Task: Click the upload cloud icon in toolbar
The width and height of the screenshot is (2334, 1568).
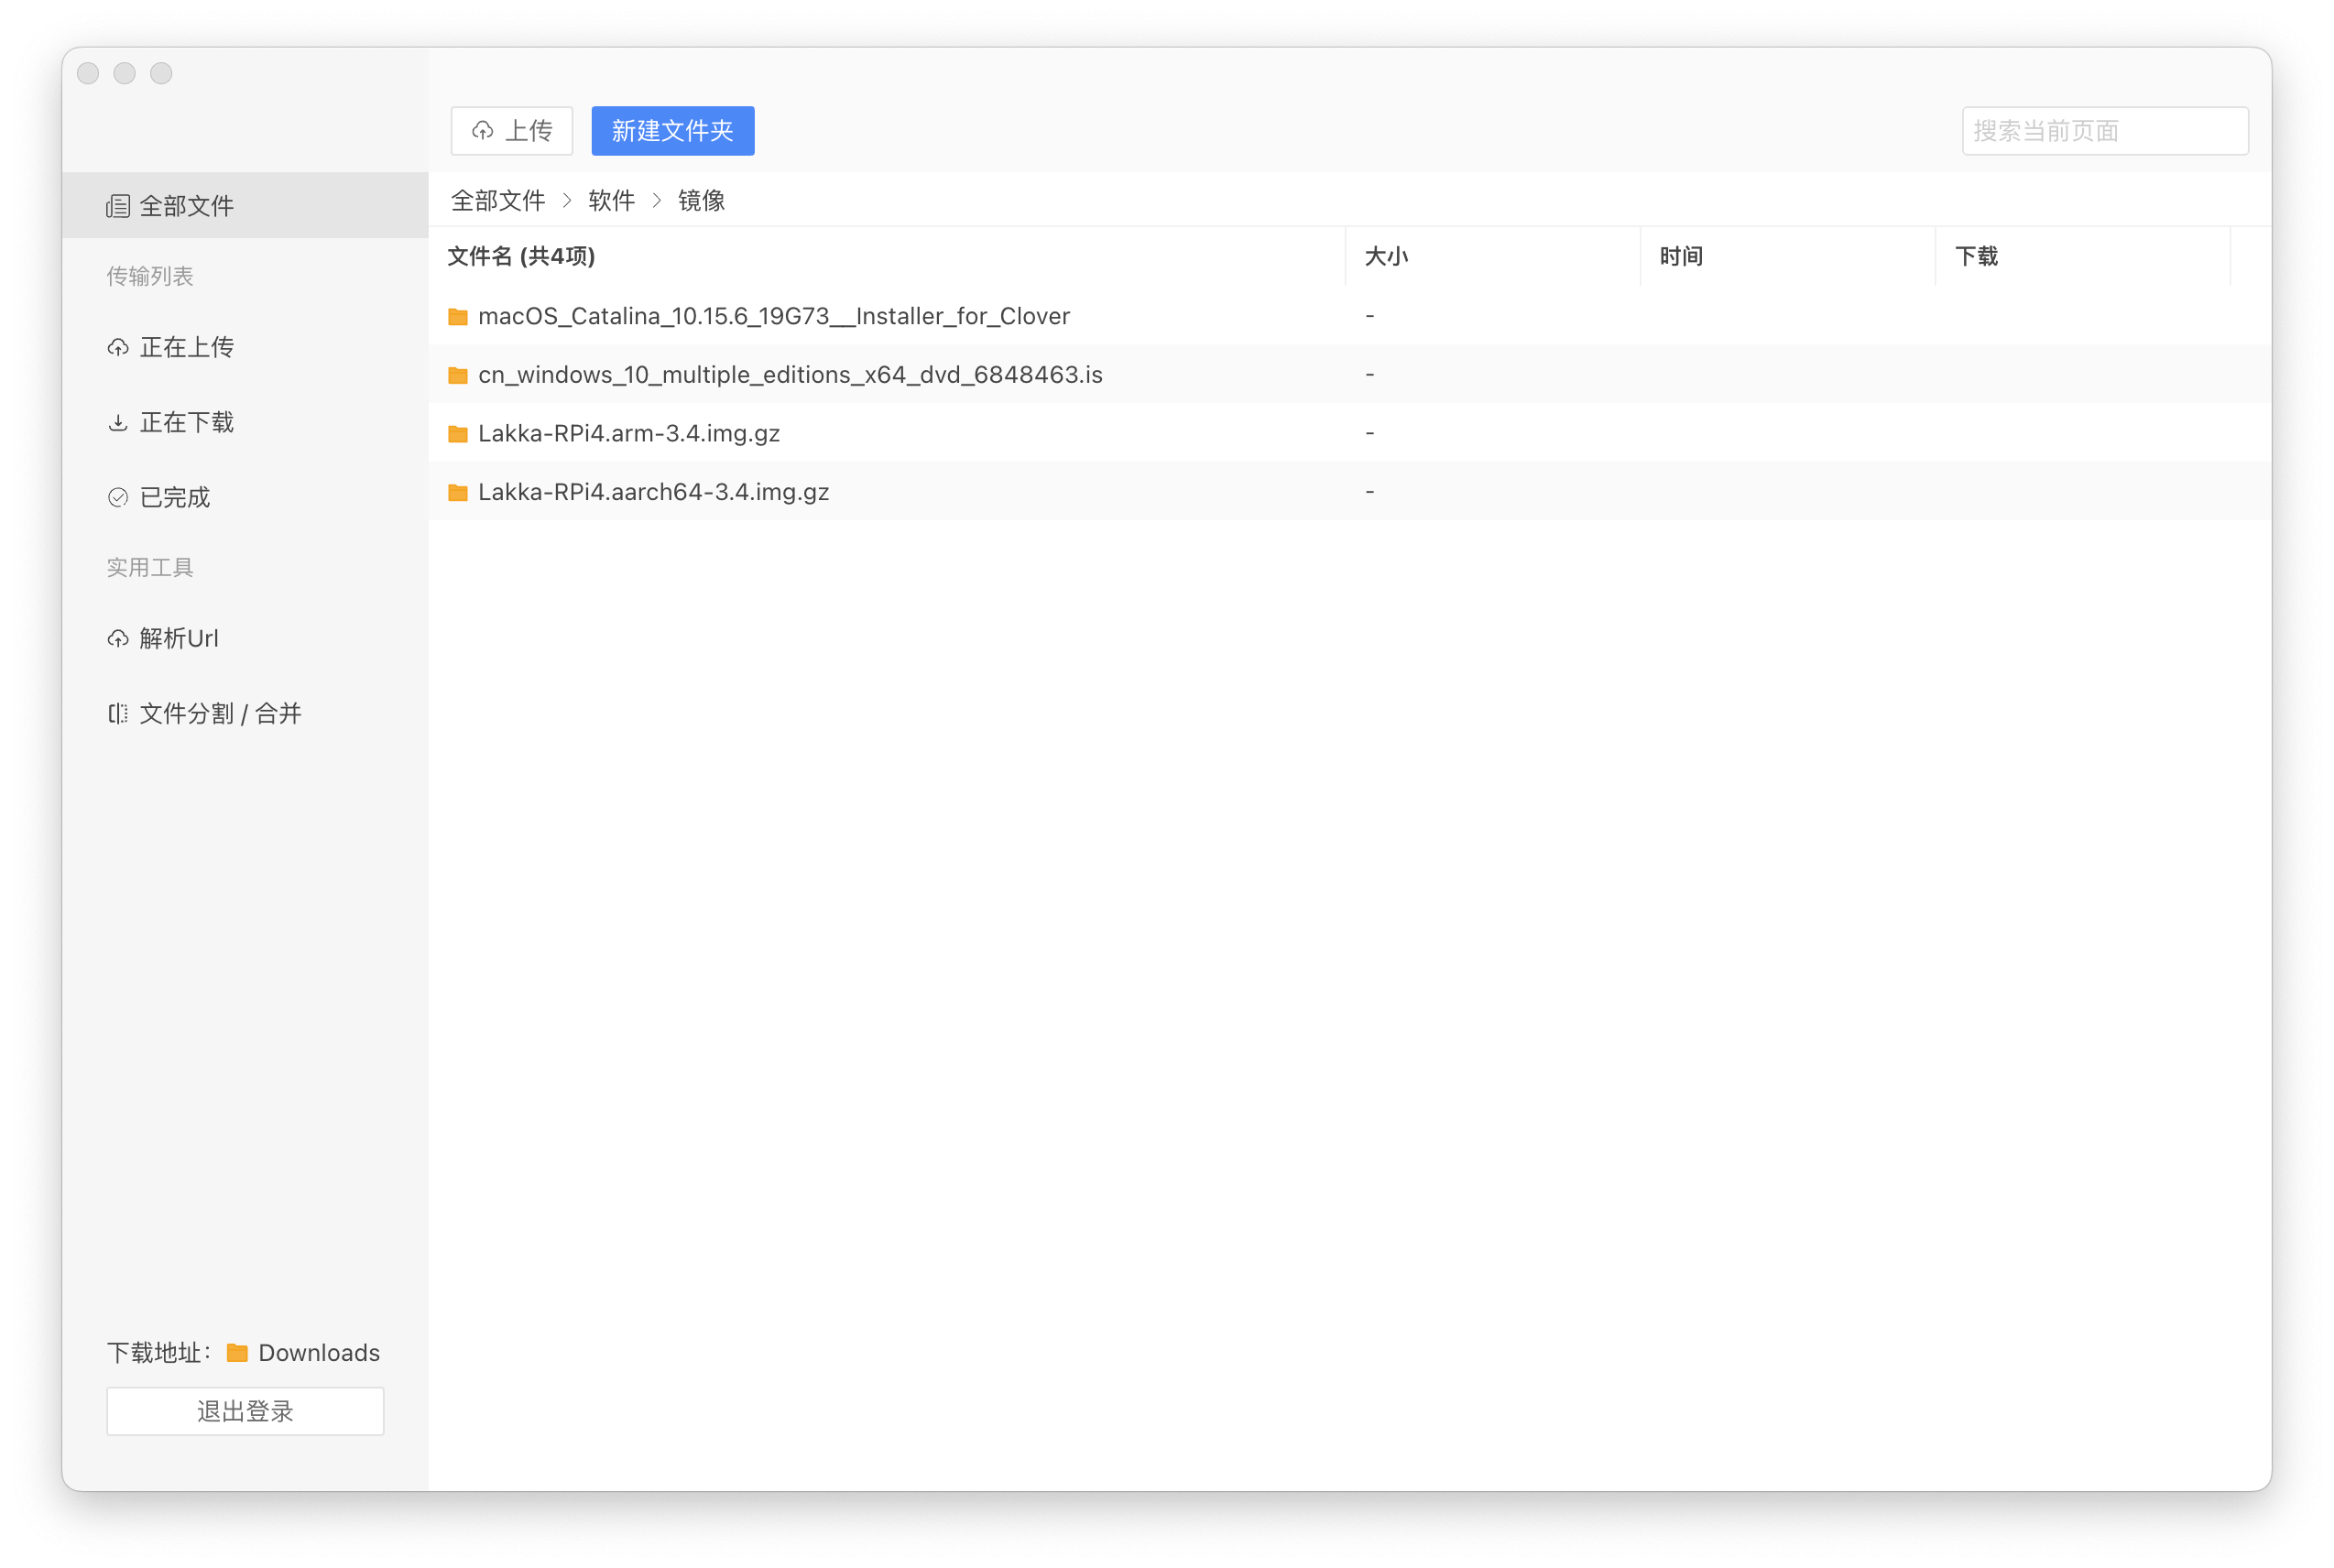Action: click(483, 131)
